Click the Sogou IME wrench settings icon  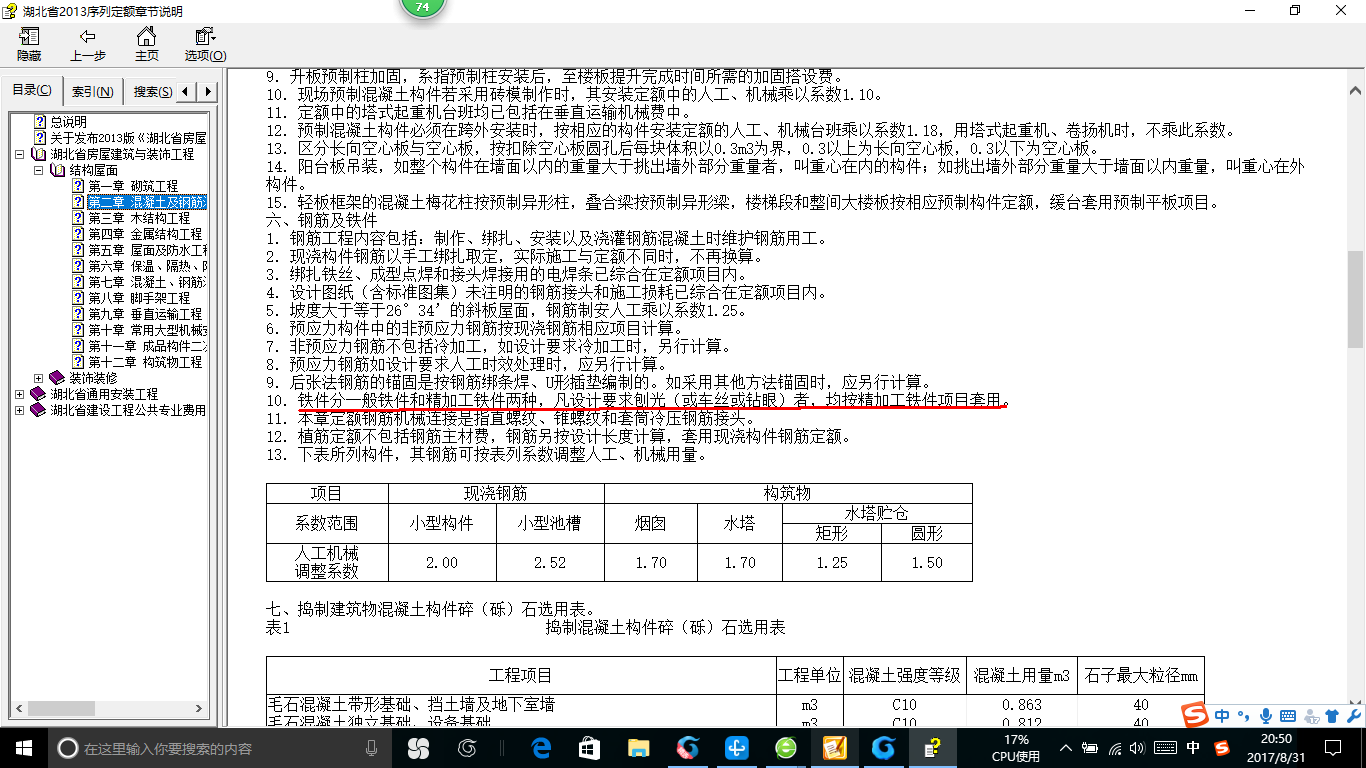point(1351,716)
